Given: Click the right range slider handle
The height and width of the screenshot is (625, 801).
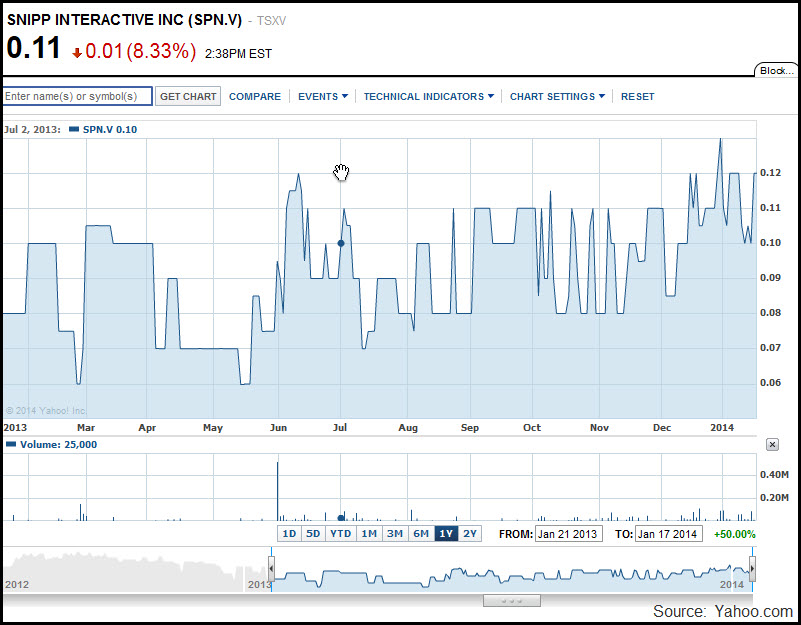Looking at the screenshot, I should (752, 569).
